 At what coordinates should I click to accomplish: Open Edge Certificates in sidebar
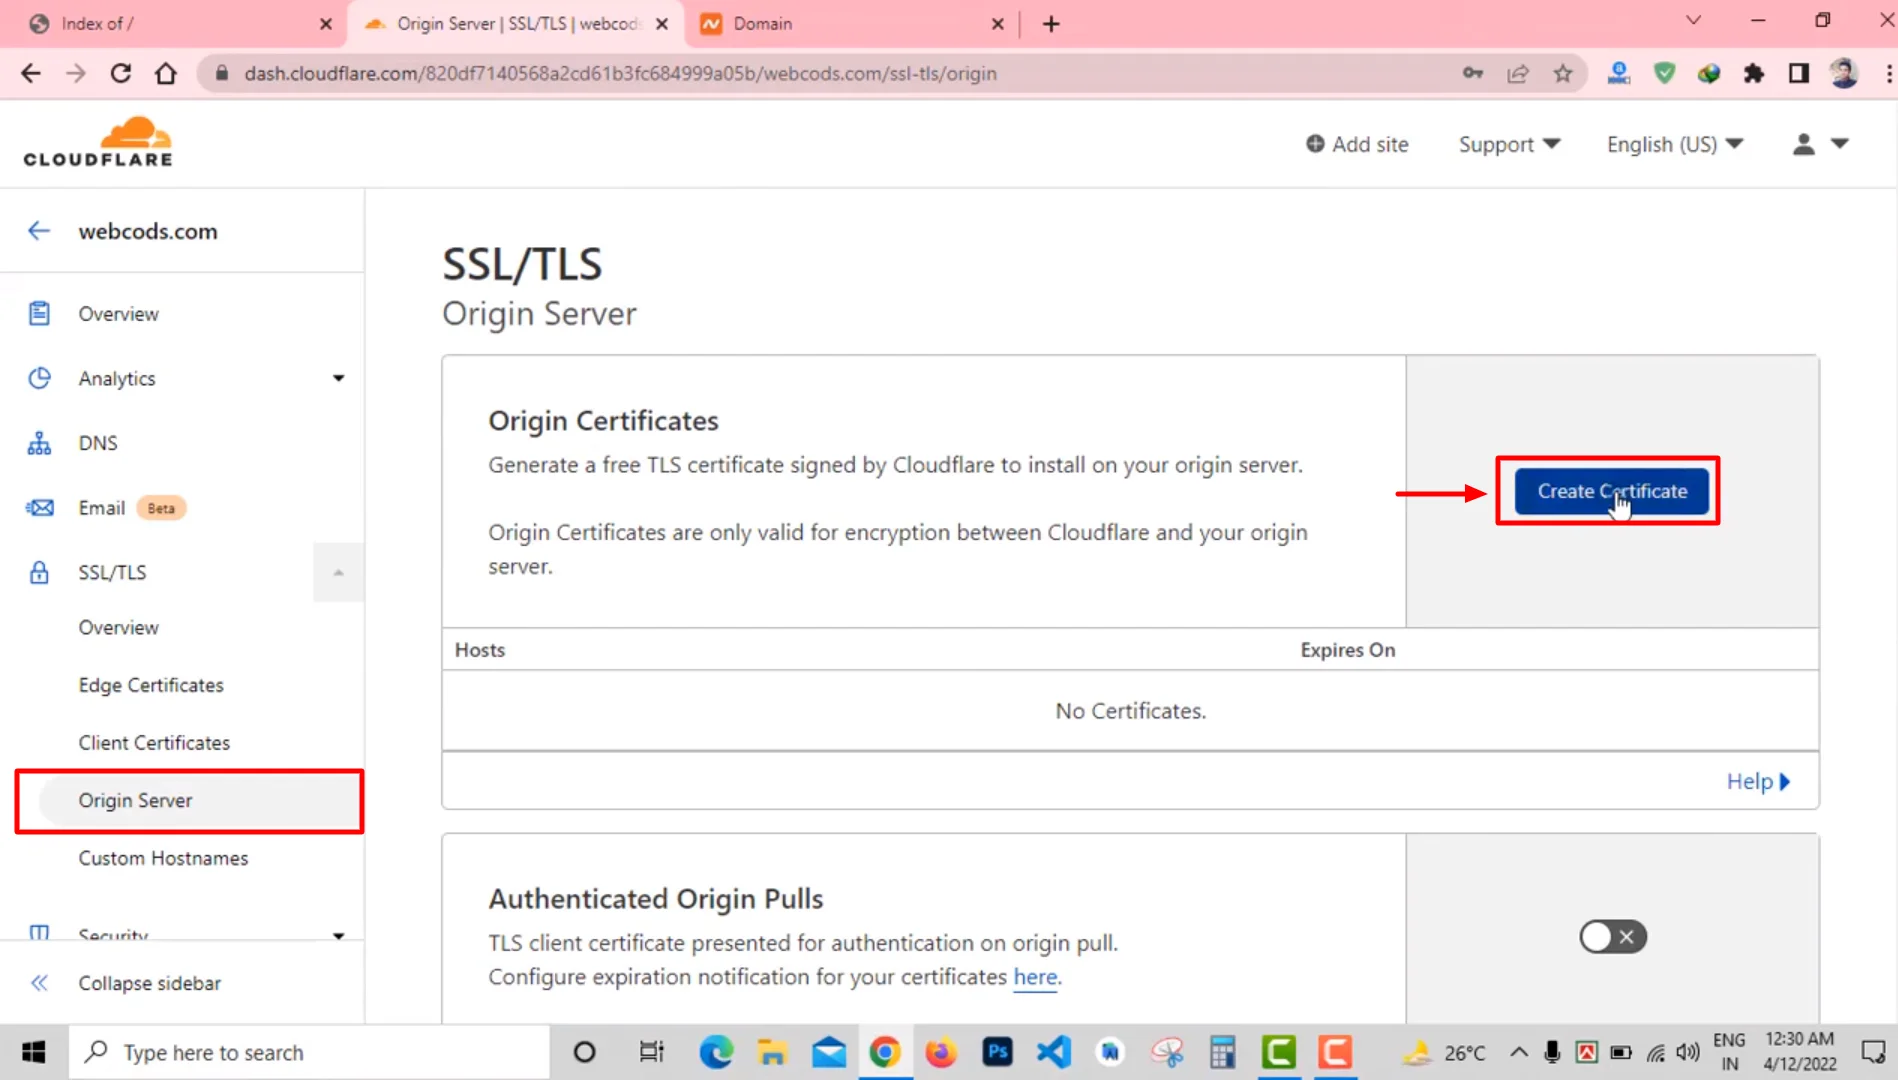click(x=151, y=685)
